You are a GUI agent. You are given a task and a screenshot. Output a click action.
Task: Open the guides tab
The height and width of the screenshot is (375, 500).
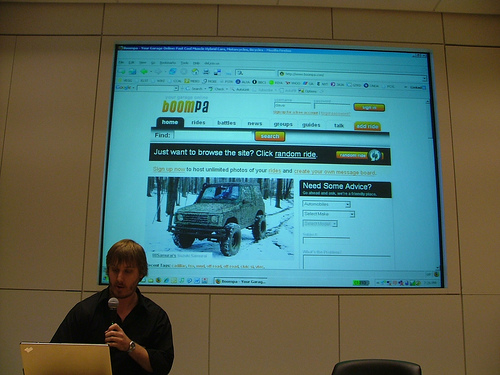[311, 125]
